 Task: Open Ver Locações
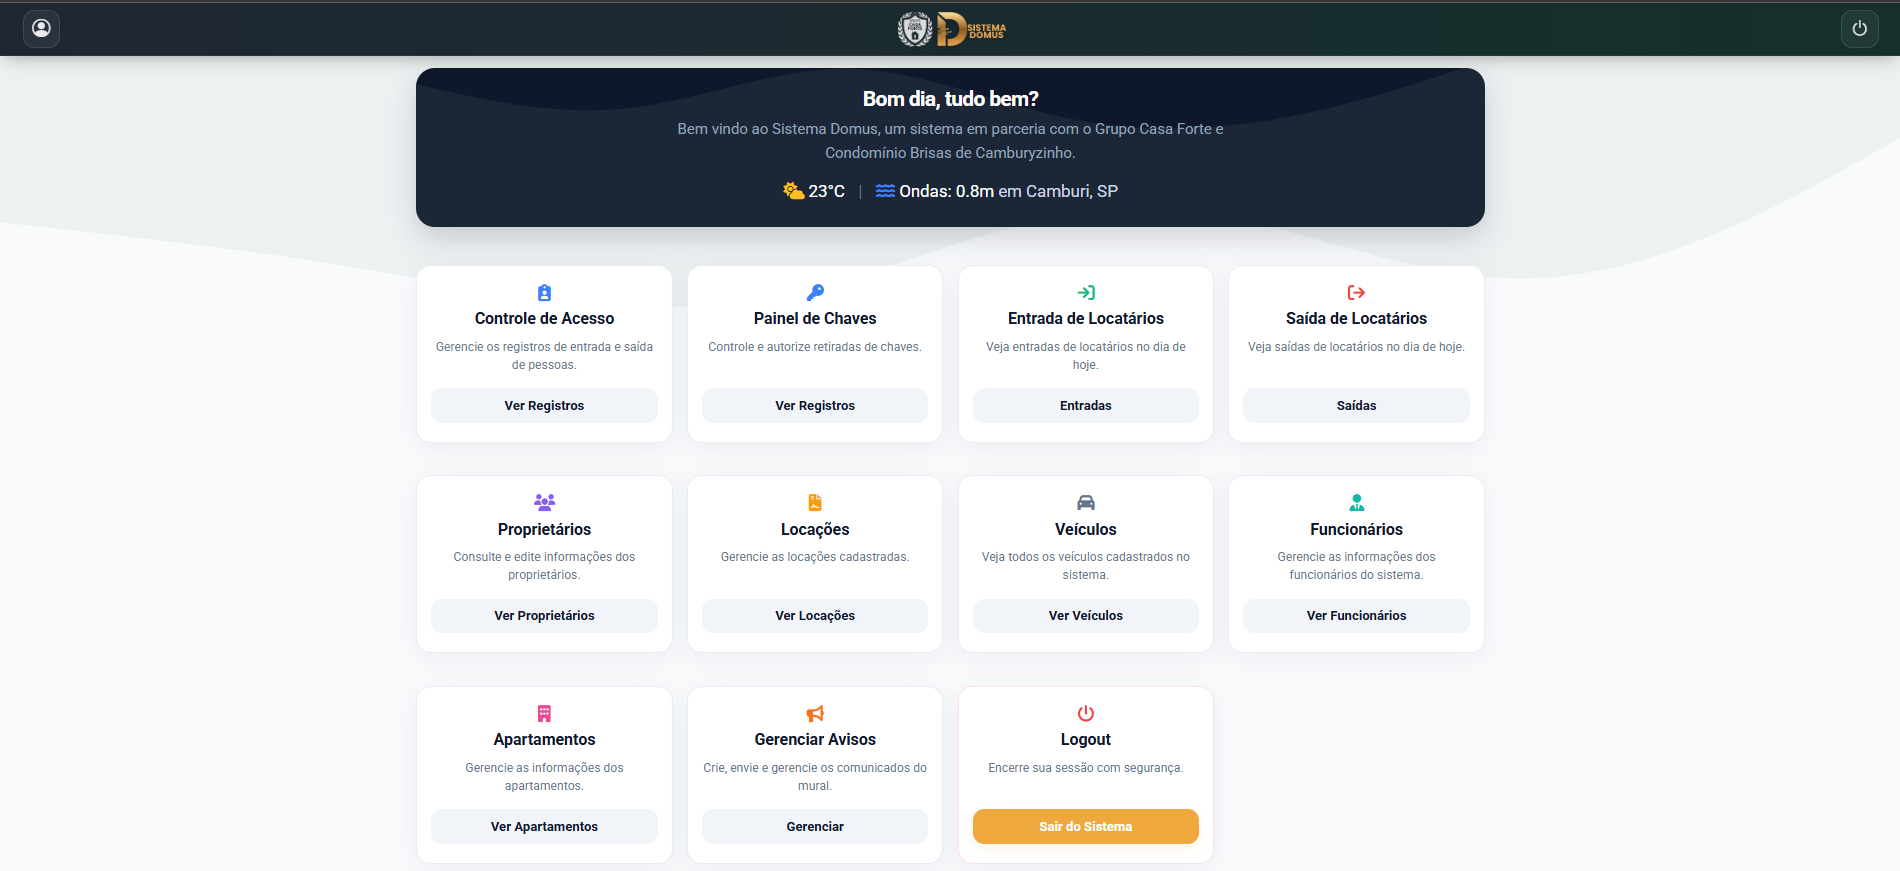[815, 616]
